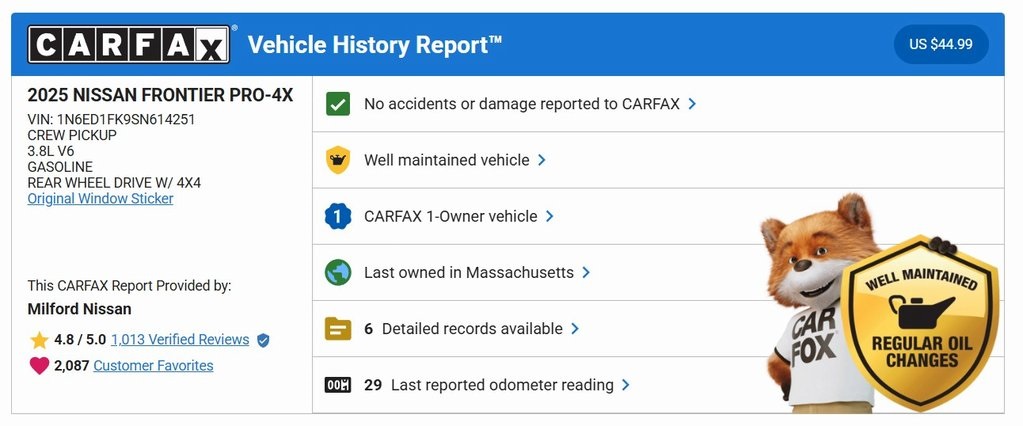Screen dimensions: 1023x426
Task: Open the Original Window Sticker link
Action: [100, 199]
